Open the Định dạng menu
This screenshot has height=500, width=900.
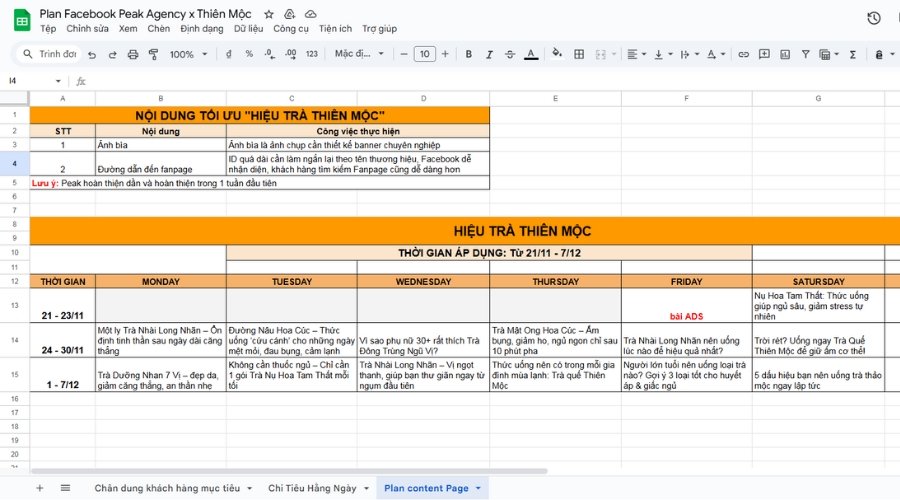(201, 29)
